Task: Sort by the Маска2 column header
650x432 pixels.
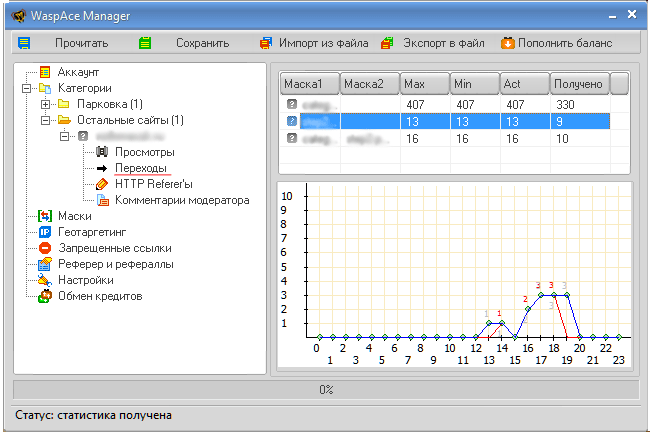Action: coord(370,84)
